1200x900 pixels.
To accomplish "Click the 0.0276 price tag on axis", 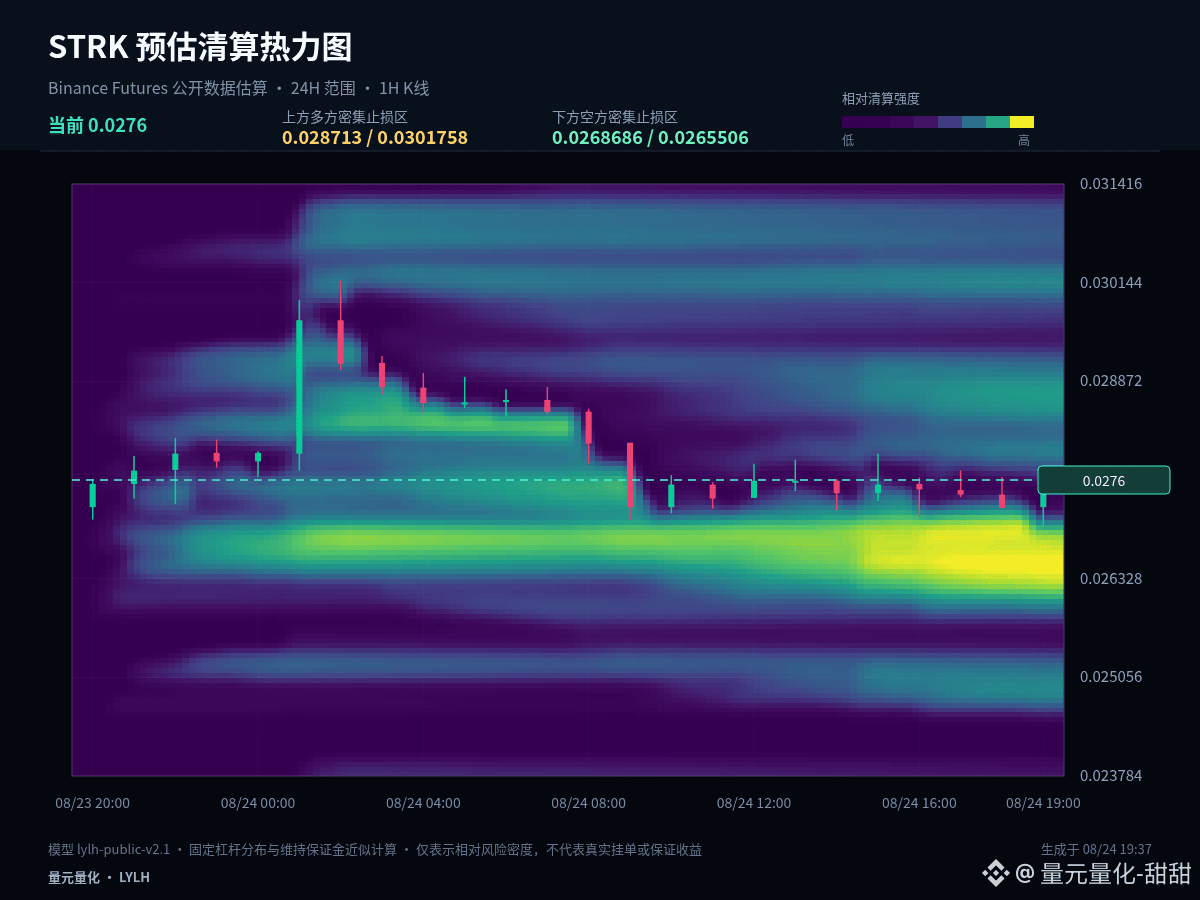I will coord(1104,480).
